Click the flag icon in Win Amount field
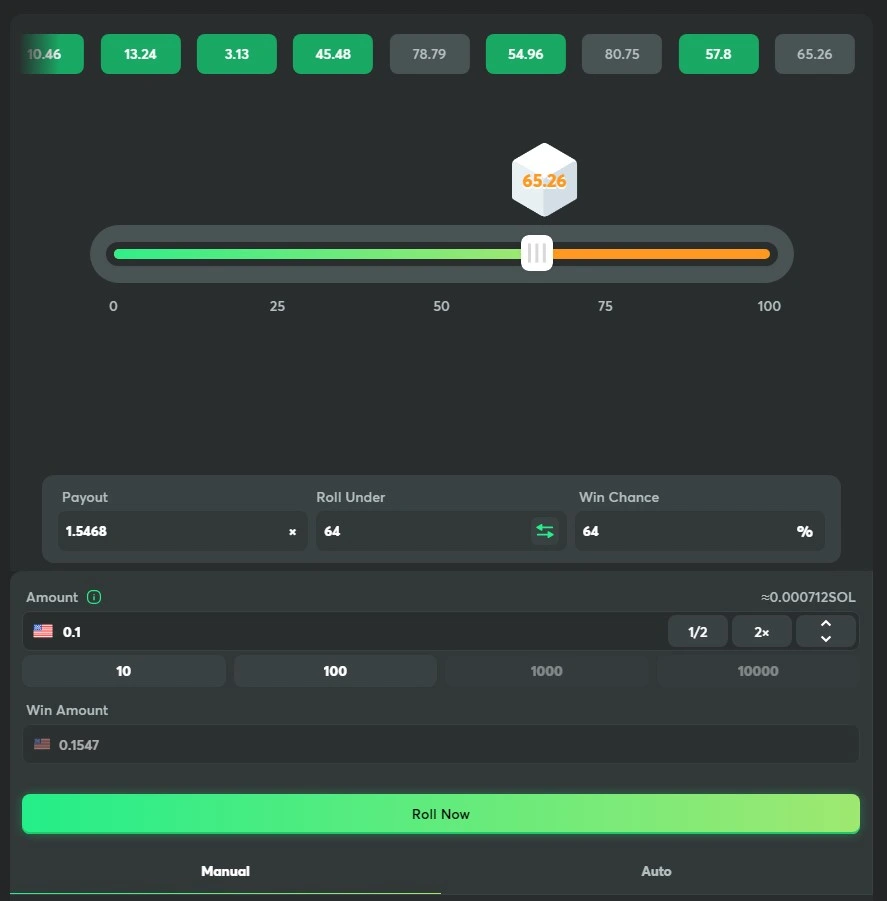Screen dimensions: 887x901 pyautogui.click(x=42, y=744)
